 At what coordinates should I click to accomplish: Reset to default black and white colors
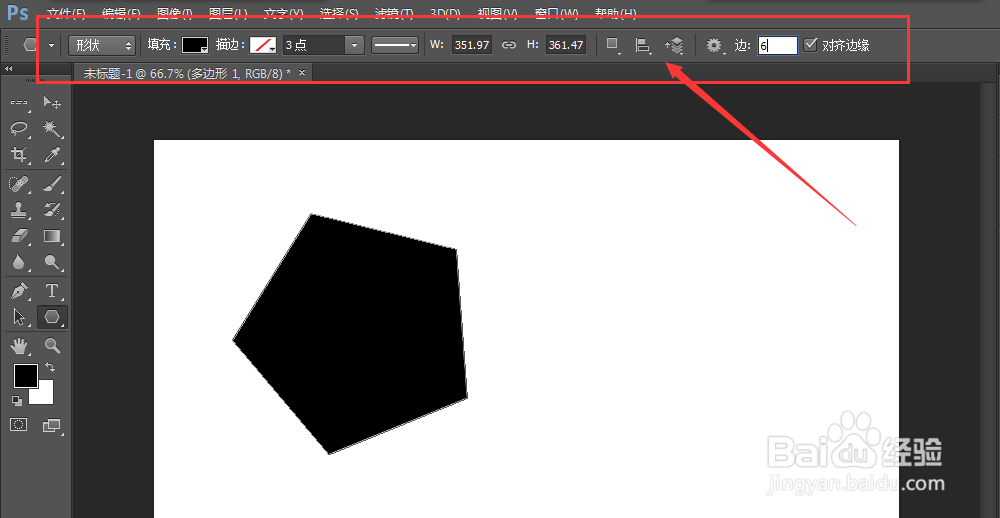click(x=17, y=401)
